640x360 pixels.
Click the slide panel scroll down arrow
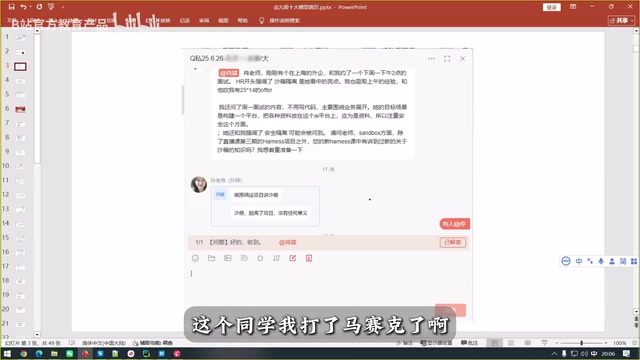click(x=37, y=334)
